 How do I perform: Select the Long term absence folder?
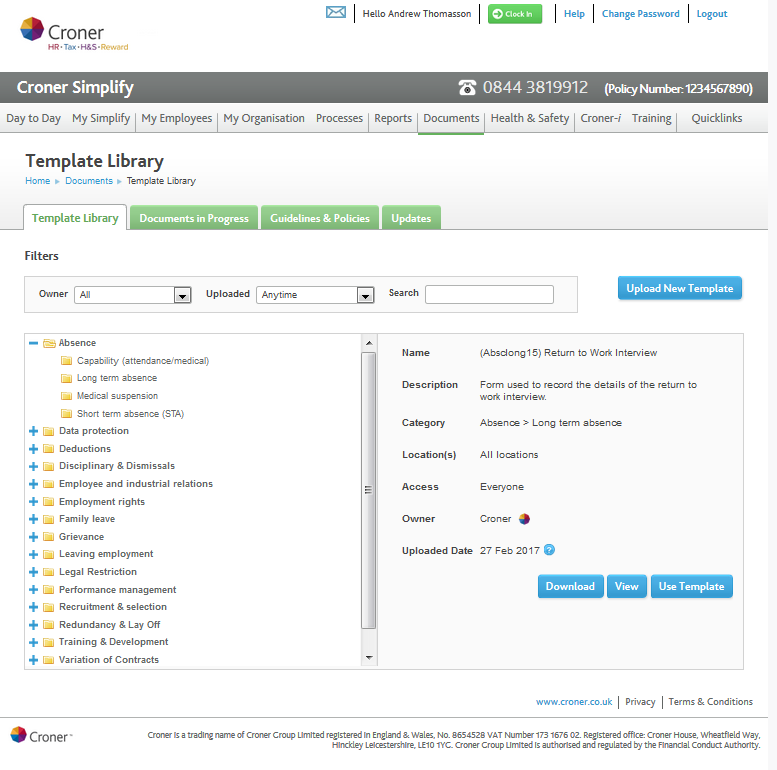pos(117,378)
